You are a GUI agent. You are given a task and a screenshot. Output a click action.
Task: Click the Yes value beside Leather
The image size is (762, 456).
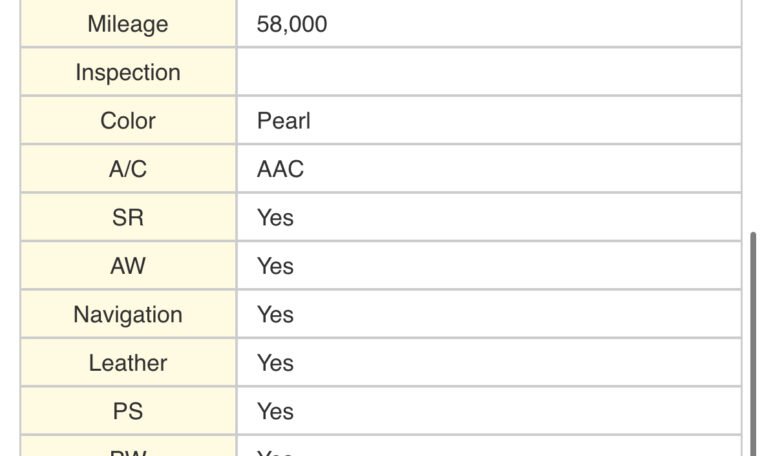(275, 363)
